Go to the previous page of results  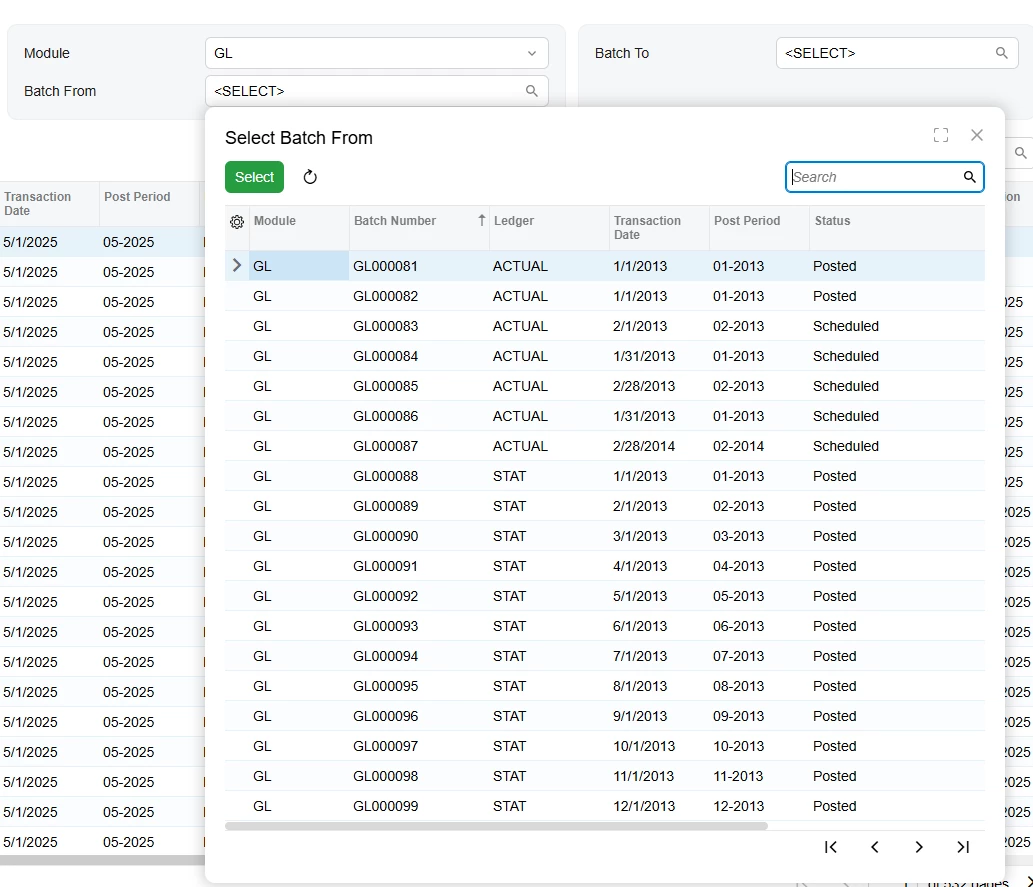point(875,847)
